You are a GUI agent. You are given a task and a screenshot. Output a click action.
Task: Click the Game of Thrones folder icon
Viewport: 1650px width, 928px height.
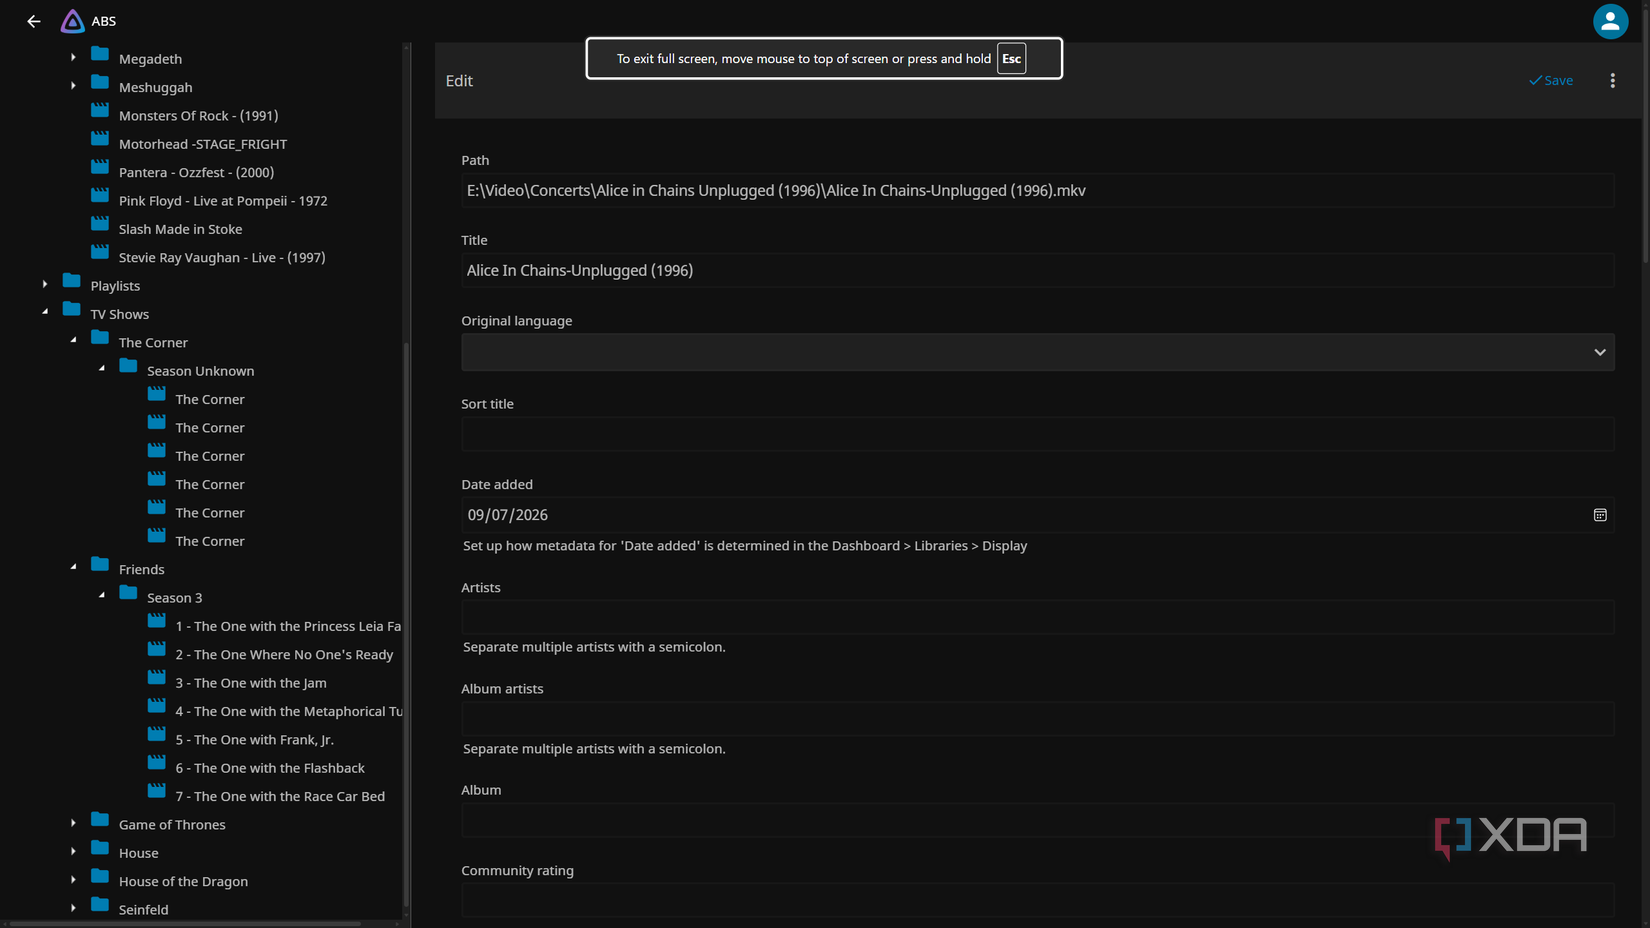tap(100, 819)
